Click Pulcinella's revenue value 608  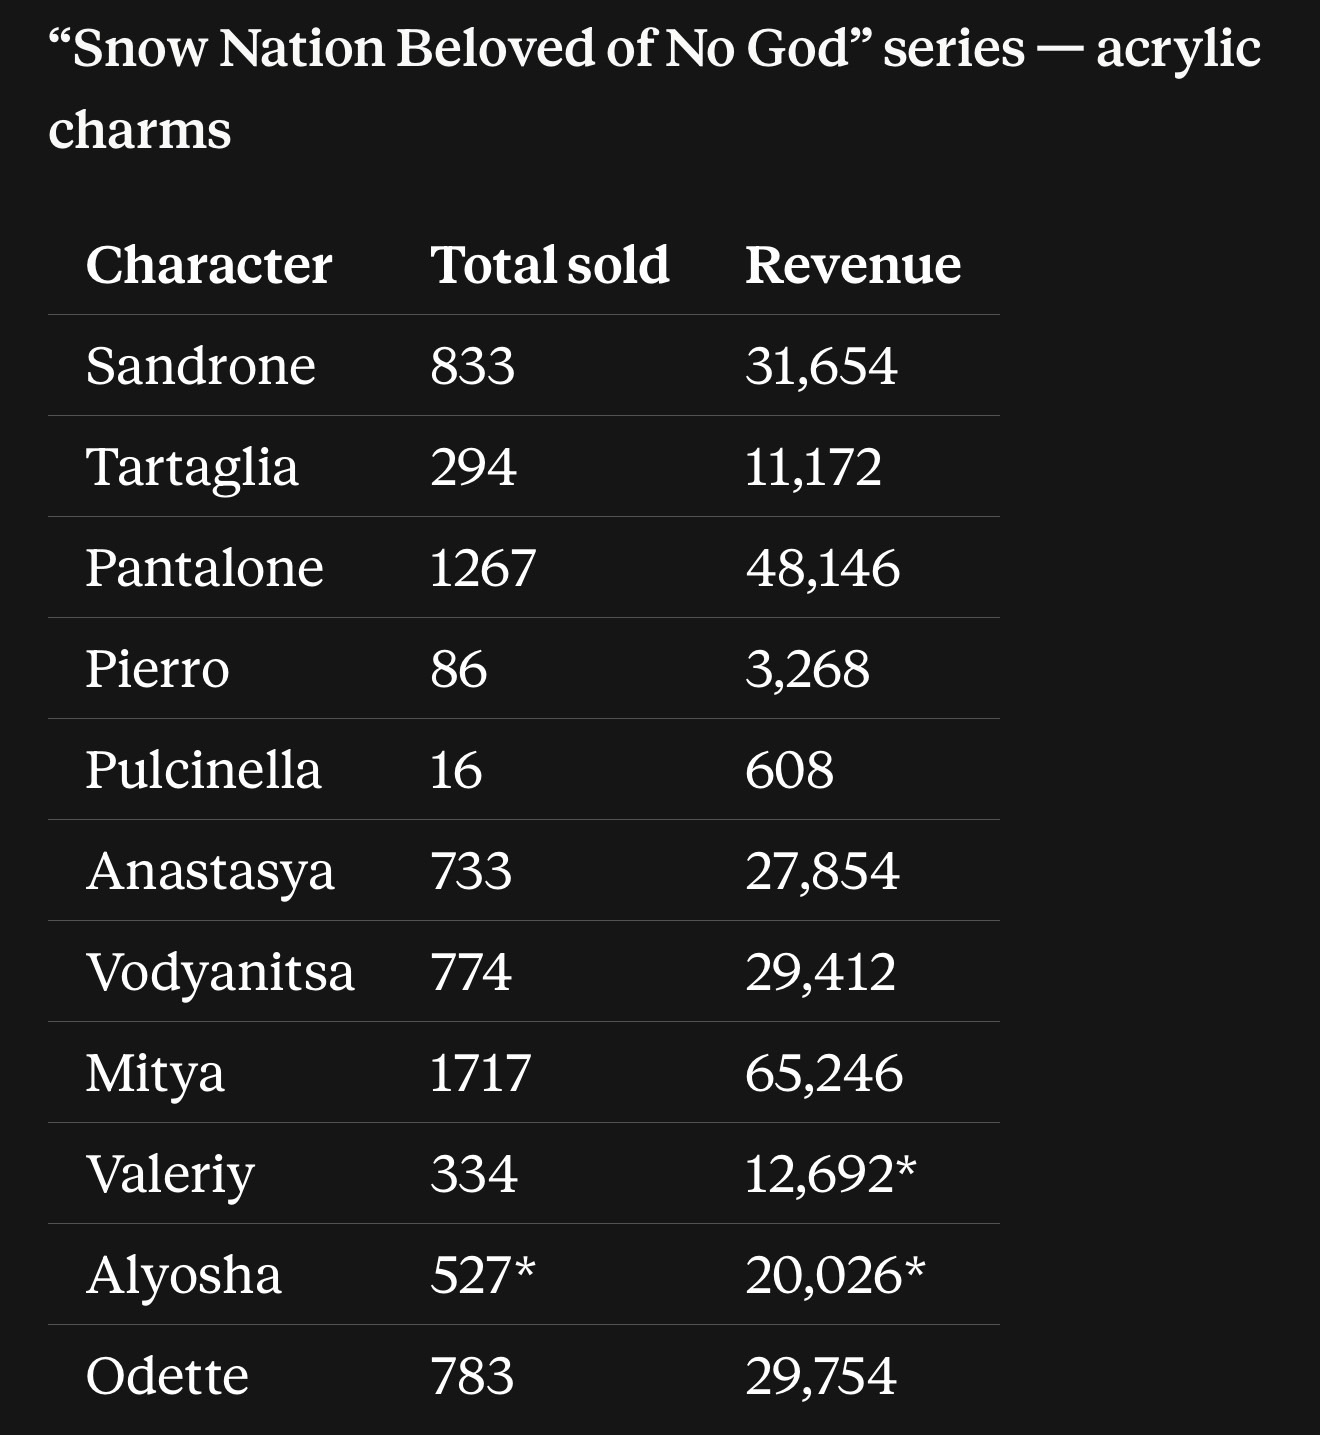click(789, 770)
